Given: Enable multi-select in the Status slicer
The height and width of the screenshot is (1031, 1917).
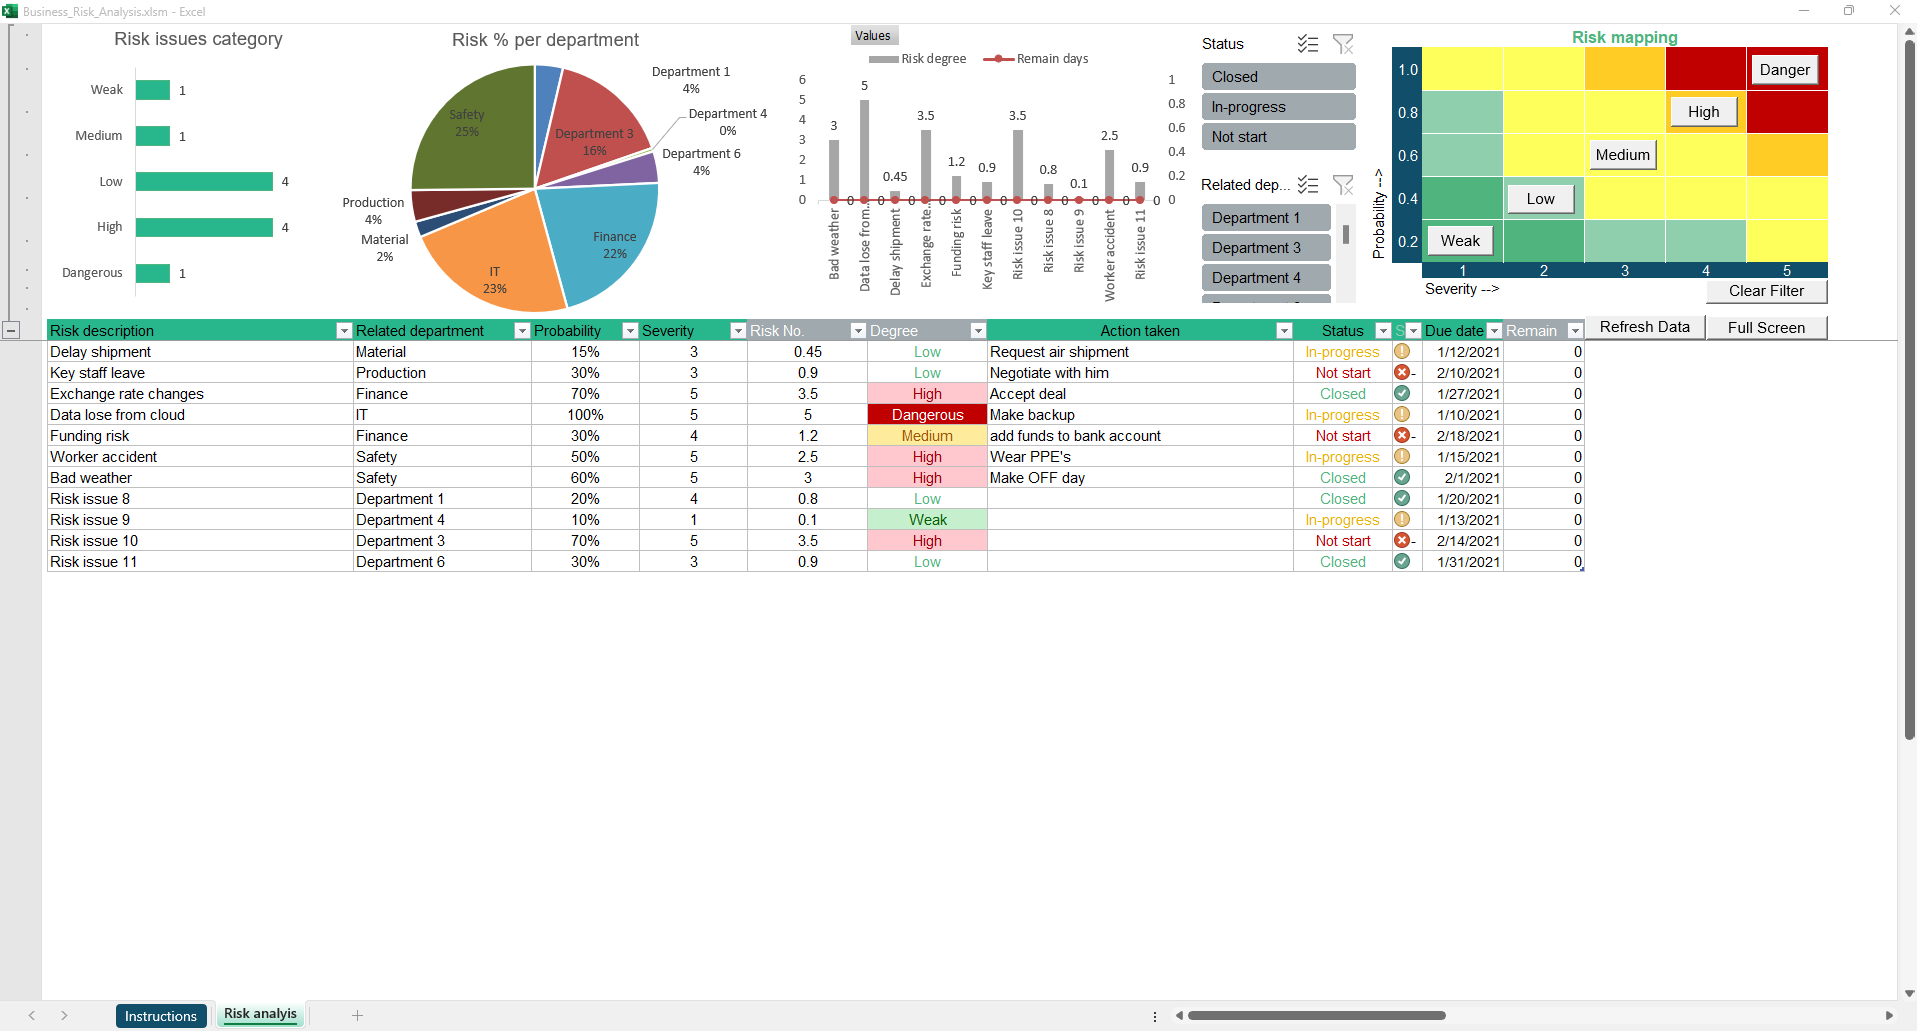Looking at the screenshot, I should coord(1307,44).
